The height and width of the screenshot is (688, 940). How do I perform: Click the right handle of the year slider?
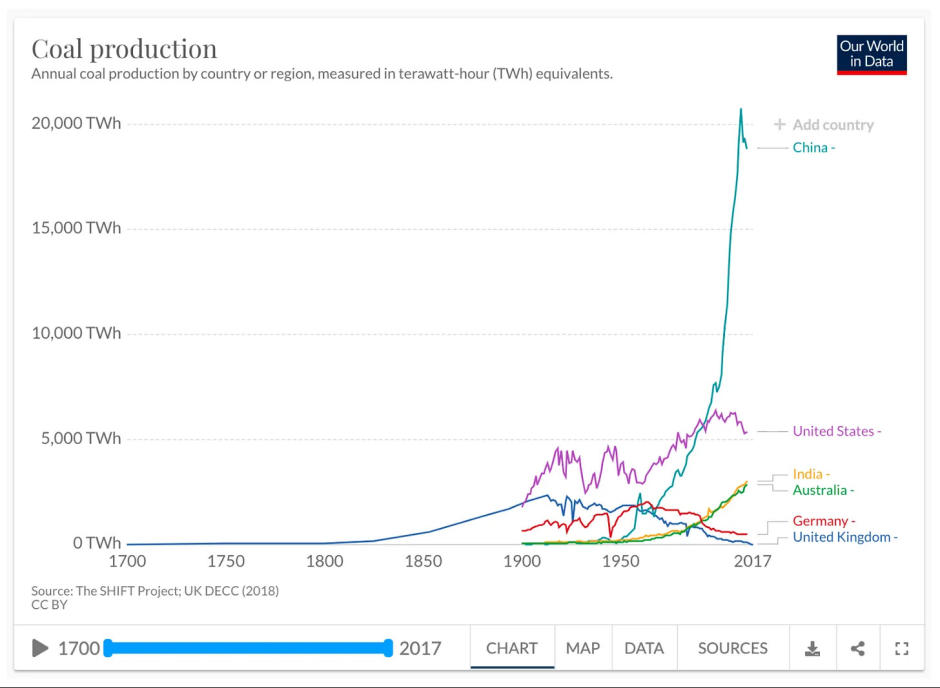[388, 648]
